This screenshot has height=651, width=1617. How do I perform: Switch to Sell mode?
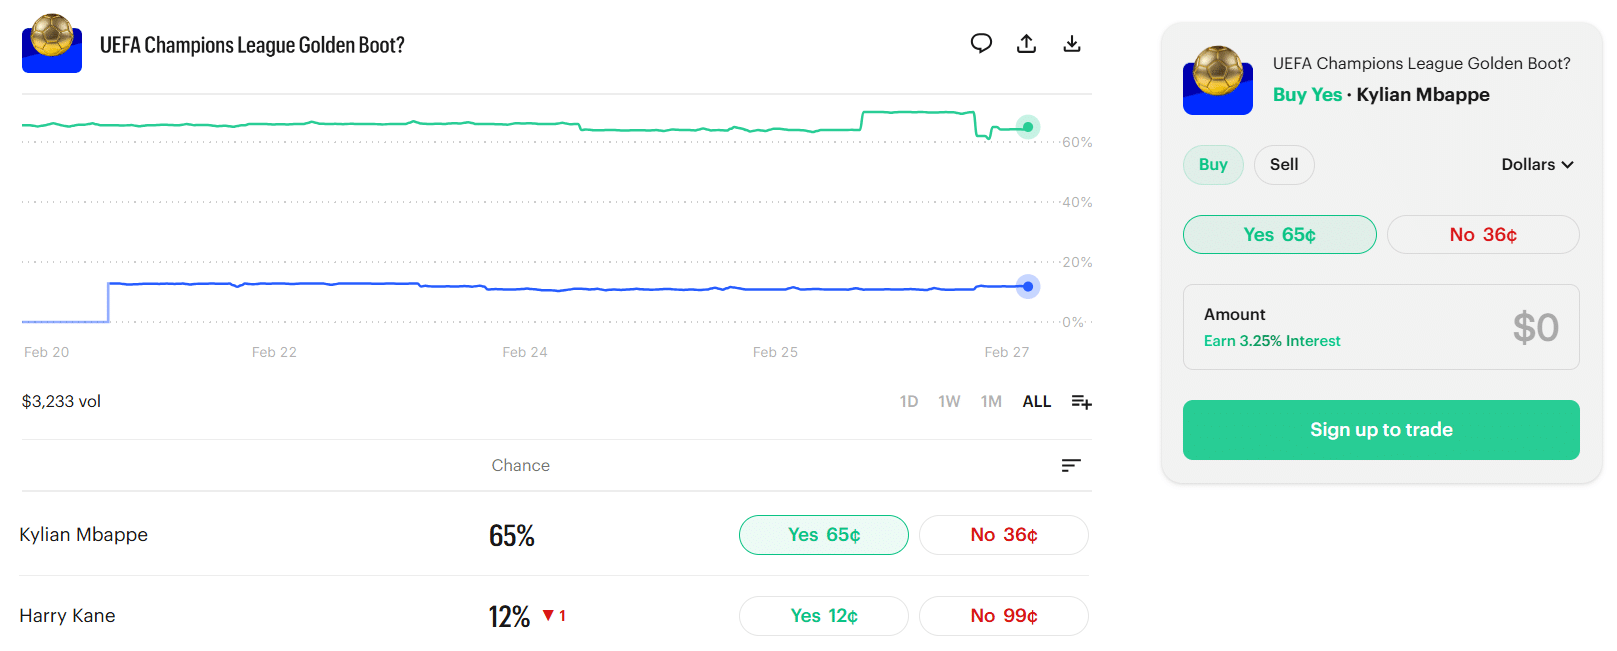[x=1284, y=165]
